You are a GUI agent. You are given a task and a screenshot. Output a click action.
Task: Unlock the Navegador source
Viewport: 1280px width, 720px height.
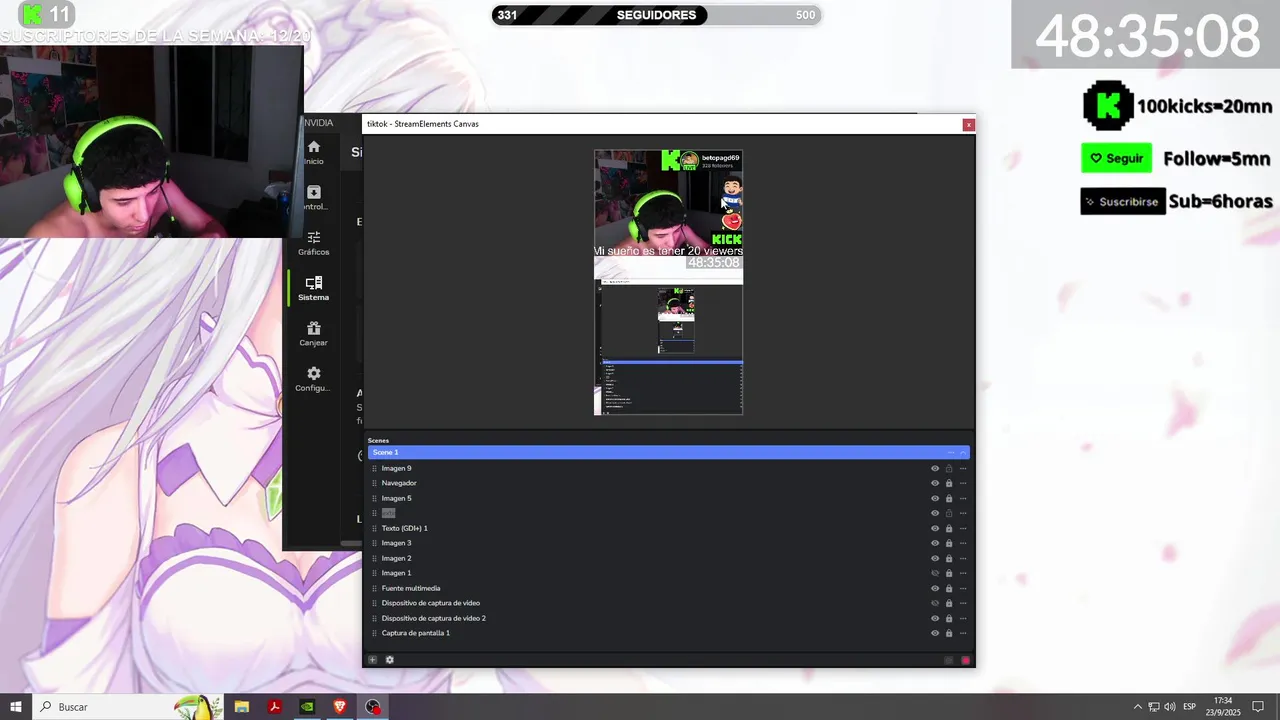coord(949,483)
